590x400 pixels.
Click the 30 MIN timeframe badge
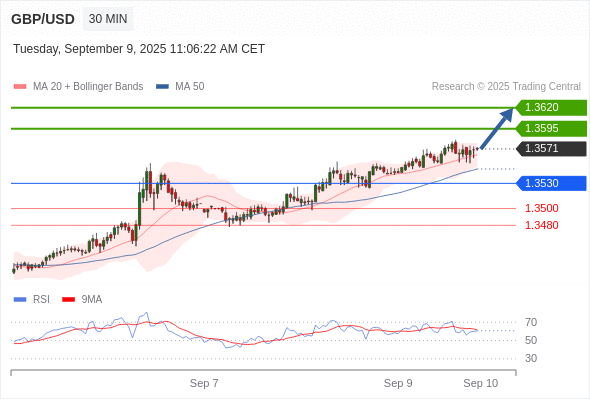[108, 19]
